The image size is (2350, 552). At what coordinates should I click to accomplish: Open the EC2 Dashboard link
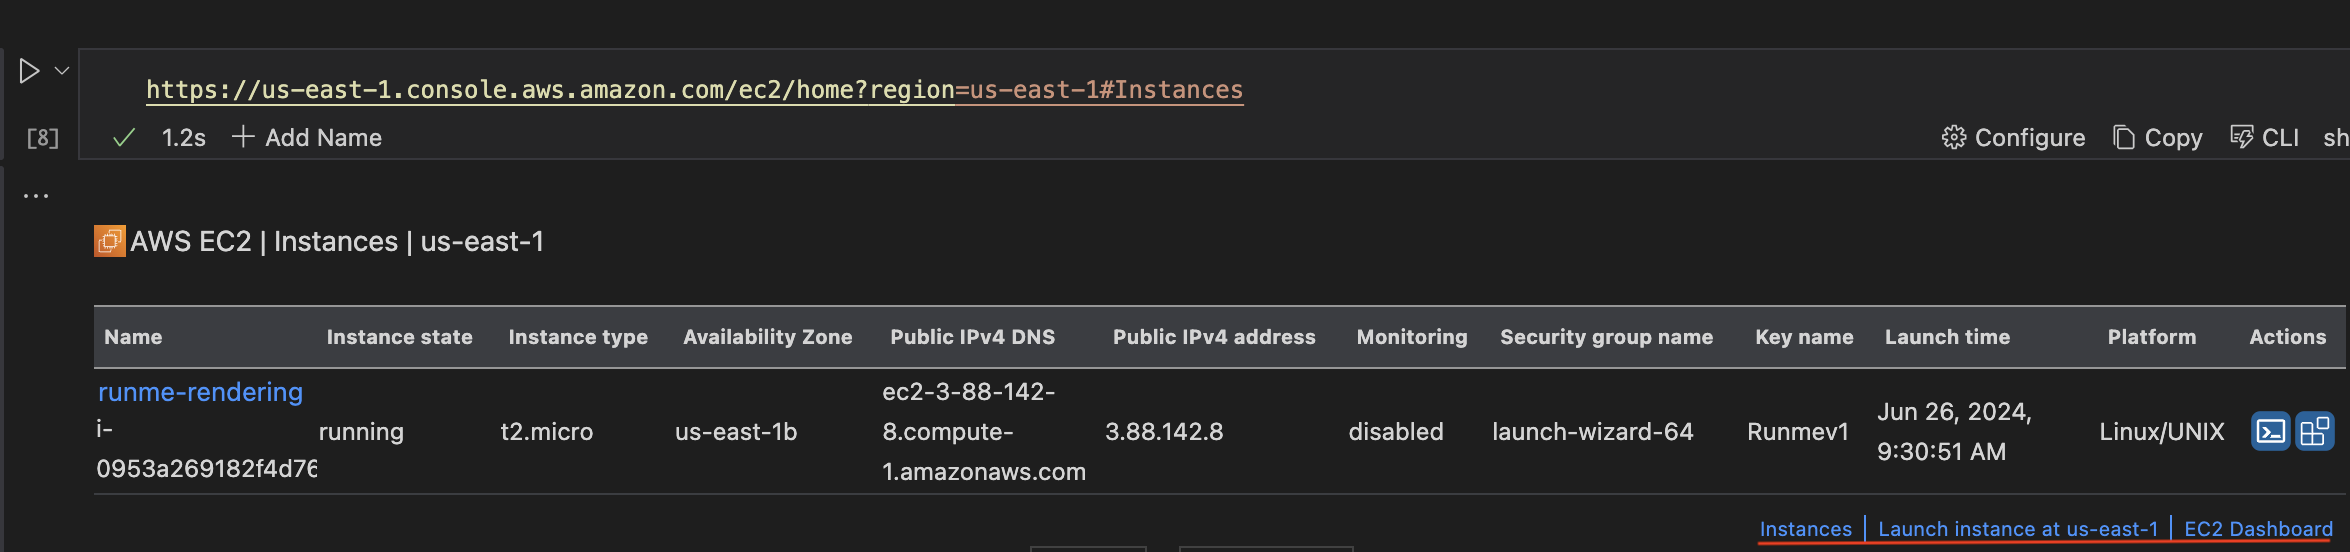pos(2258,529)
